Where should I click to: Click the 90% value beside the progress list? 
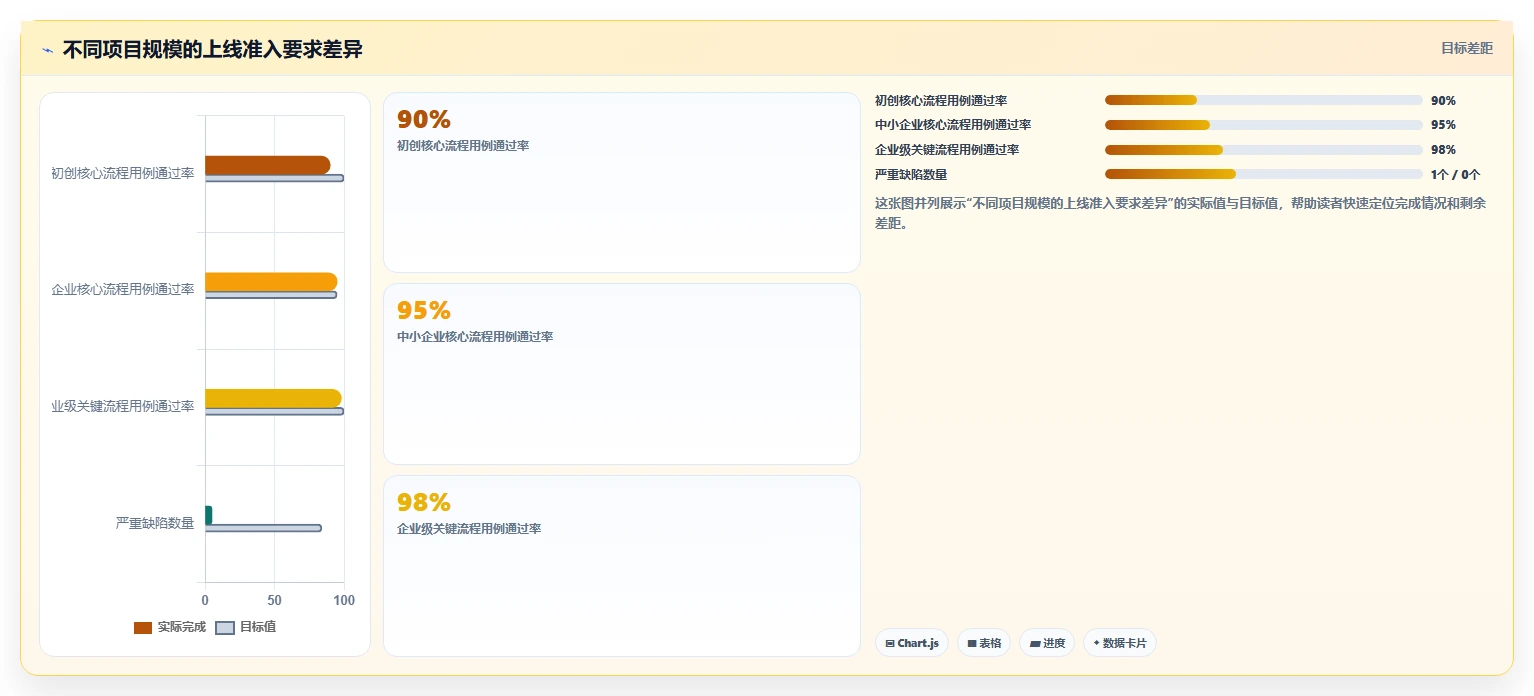tap(1443, 100)
